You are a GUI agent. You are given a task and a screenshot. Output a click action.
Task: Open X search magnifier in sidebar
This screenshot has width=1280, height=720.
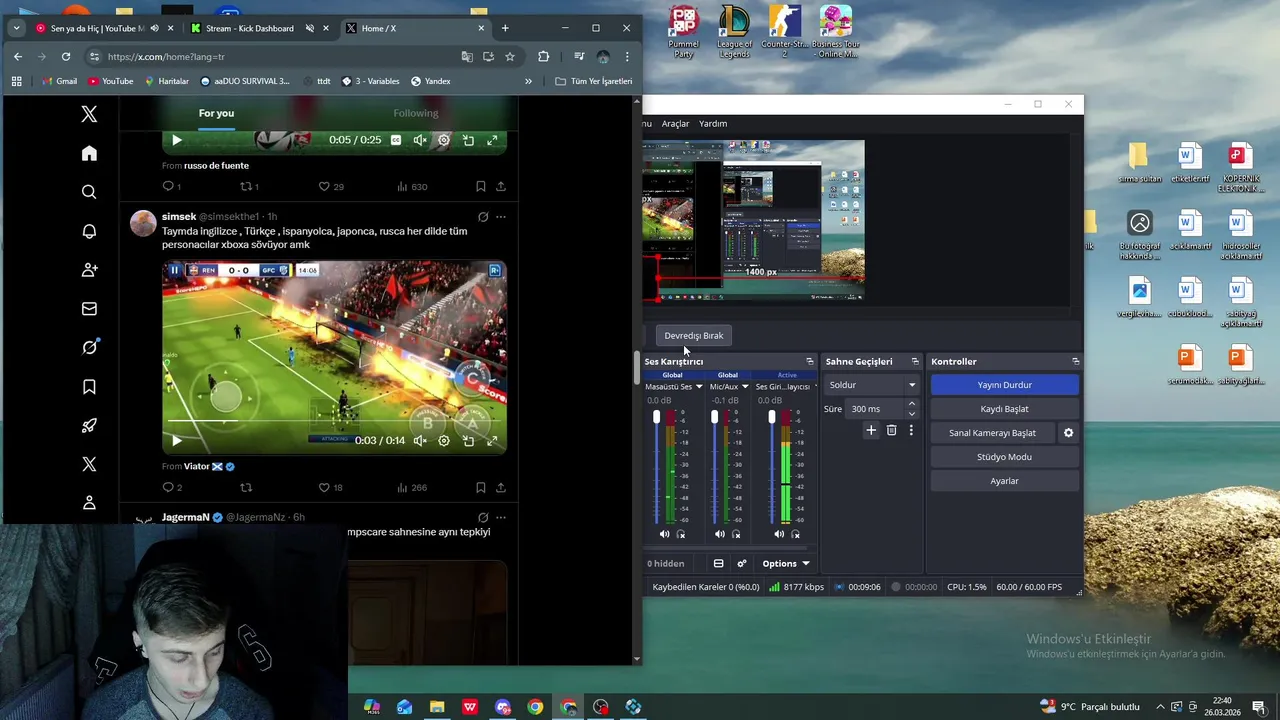89,192
